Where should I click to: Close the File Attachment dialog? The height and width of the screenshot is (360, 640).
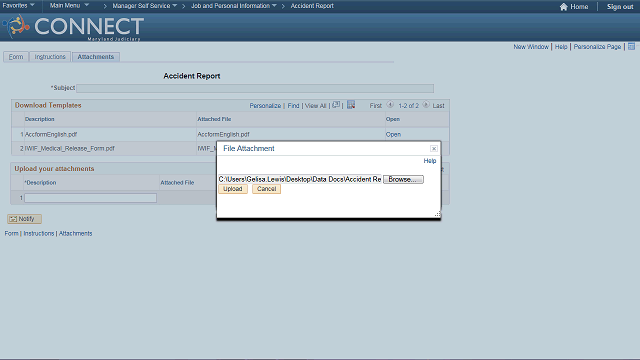pyautogui.click(x=434, y=149)
